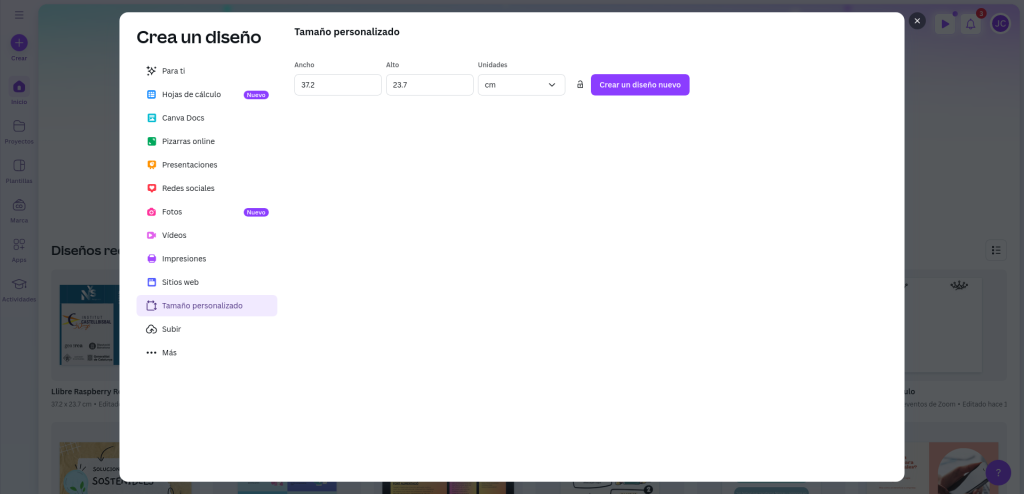1024x494 pixels.
Task: Select Subir option
Action: [x=206, y=329]
